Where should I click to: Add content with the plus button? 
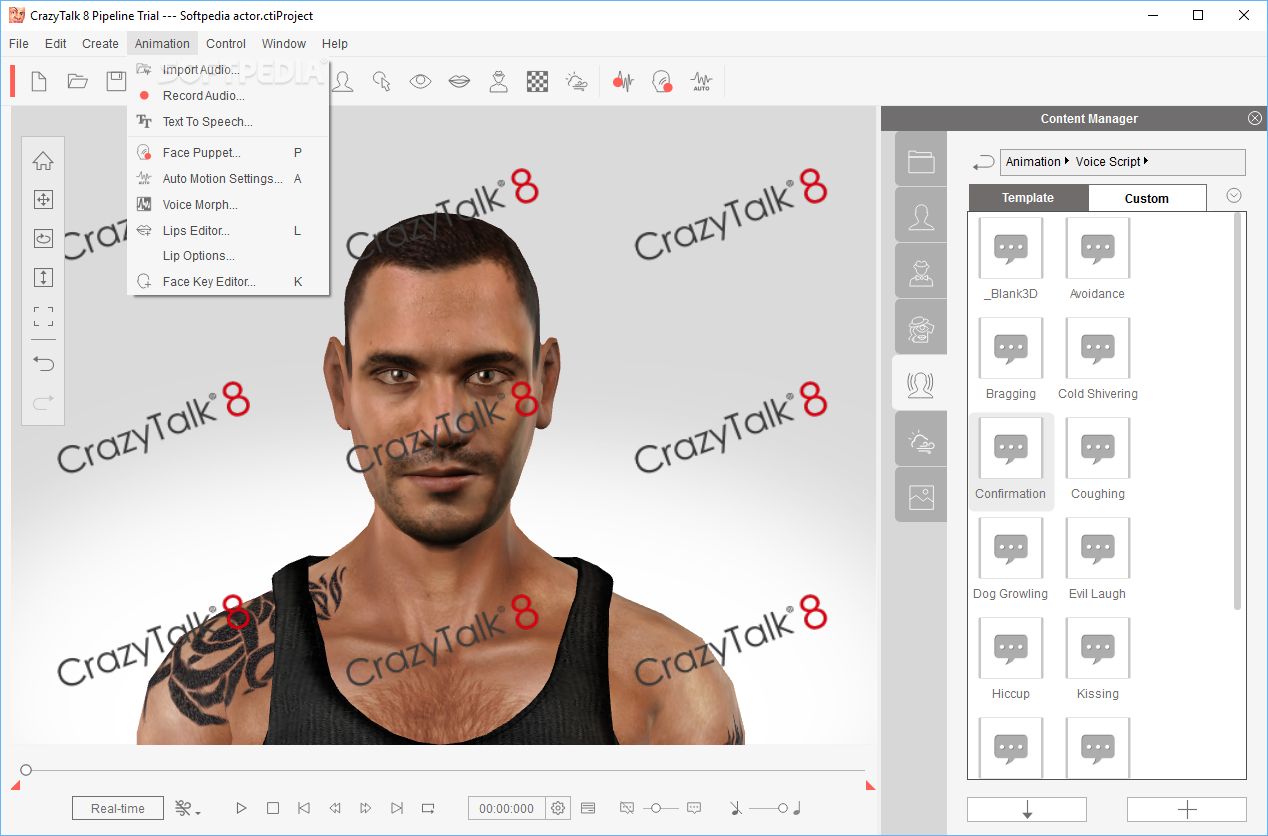coord(1187,809)
